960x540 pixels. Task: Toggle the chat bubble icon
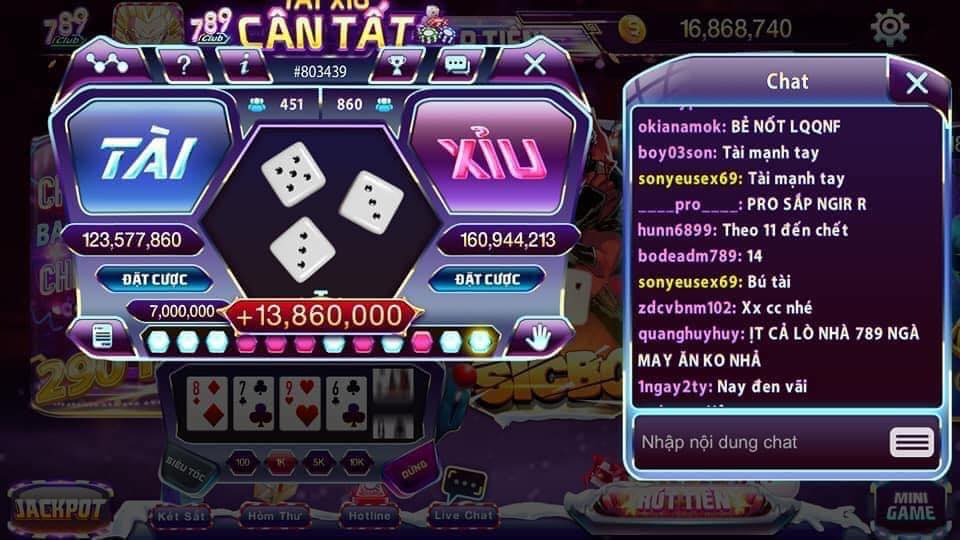pos(457,65)
